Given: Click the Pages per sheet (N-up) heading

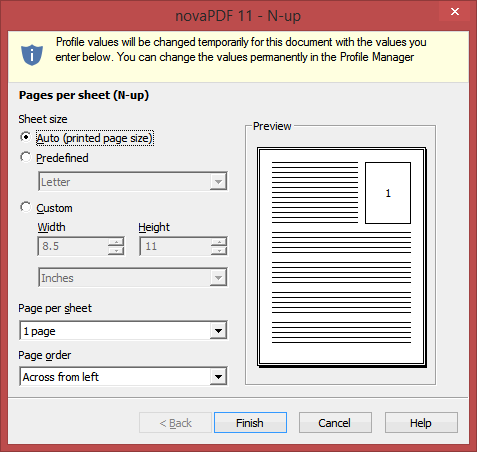Looking at the screenshot, I should tap(84, 95).
